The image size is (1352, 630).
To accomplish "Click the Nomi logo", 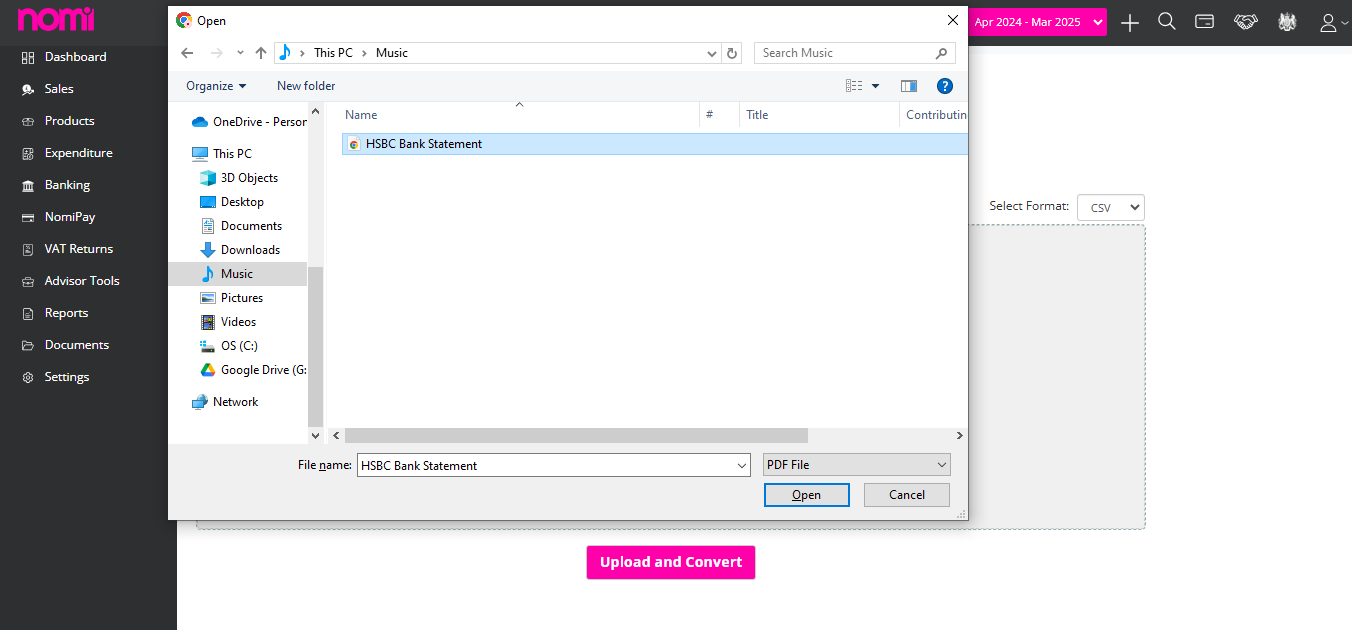I will pyautogui.click(x=56, y=19).
